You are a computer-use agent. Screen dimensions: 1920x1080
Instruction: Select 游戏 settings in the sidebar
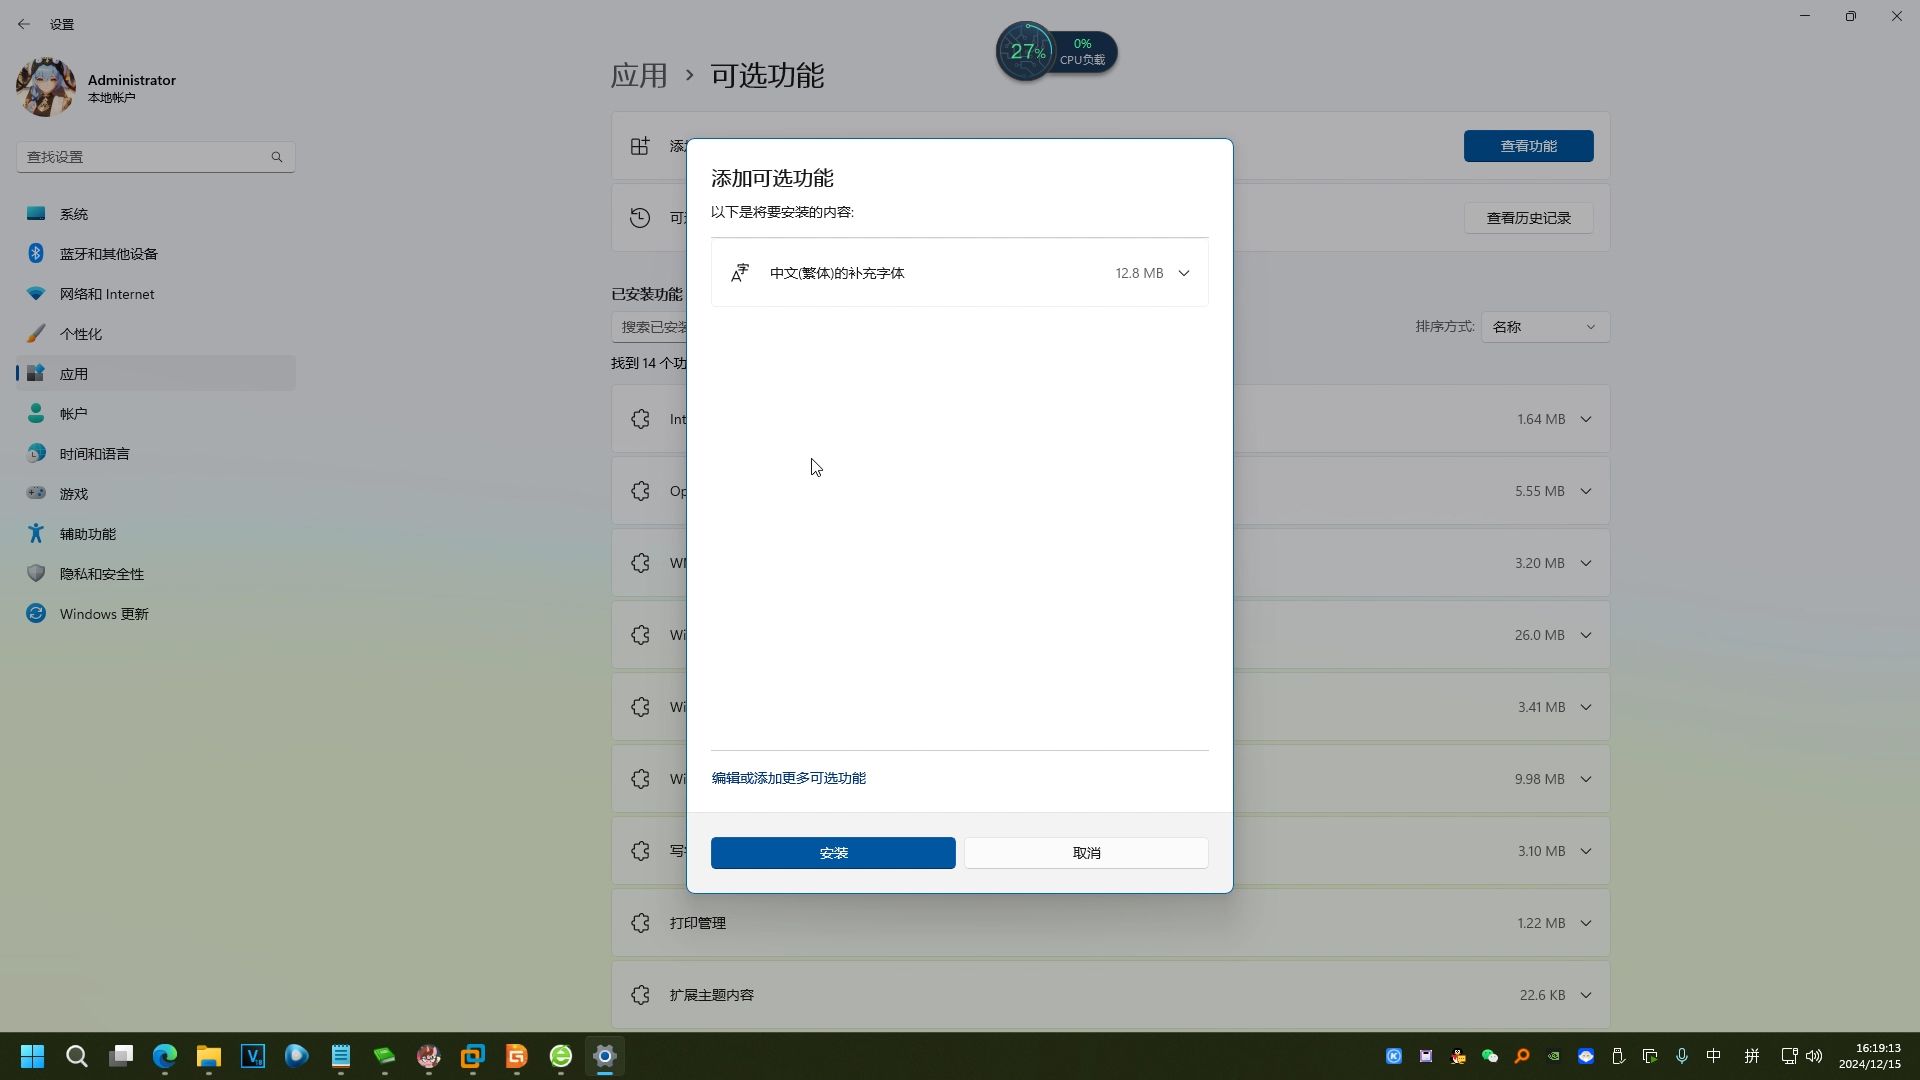tap(72, 493)
